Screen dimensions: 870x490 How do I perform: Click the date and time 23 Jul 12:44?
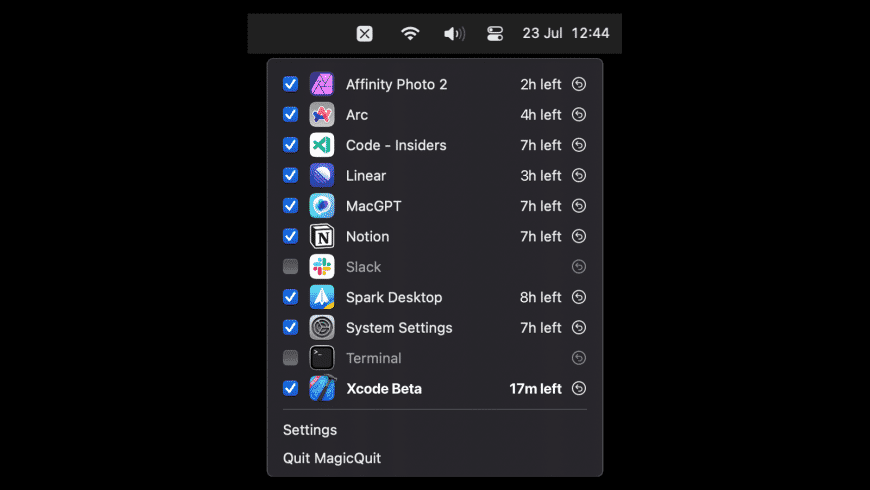(565, 33)
